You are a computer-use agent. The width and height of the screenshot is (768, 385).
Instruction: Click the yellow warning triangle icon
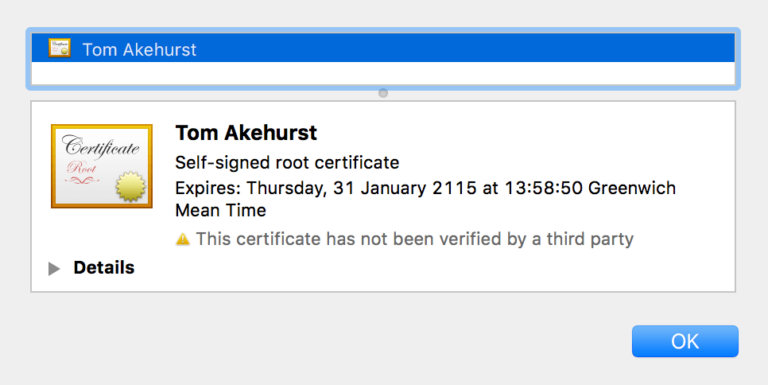pyautogui.click(x=183, y=239)
